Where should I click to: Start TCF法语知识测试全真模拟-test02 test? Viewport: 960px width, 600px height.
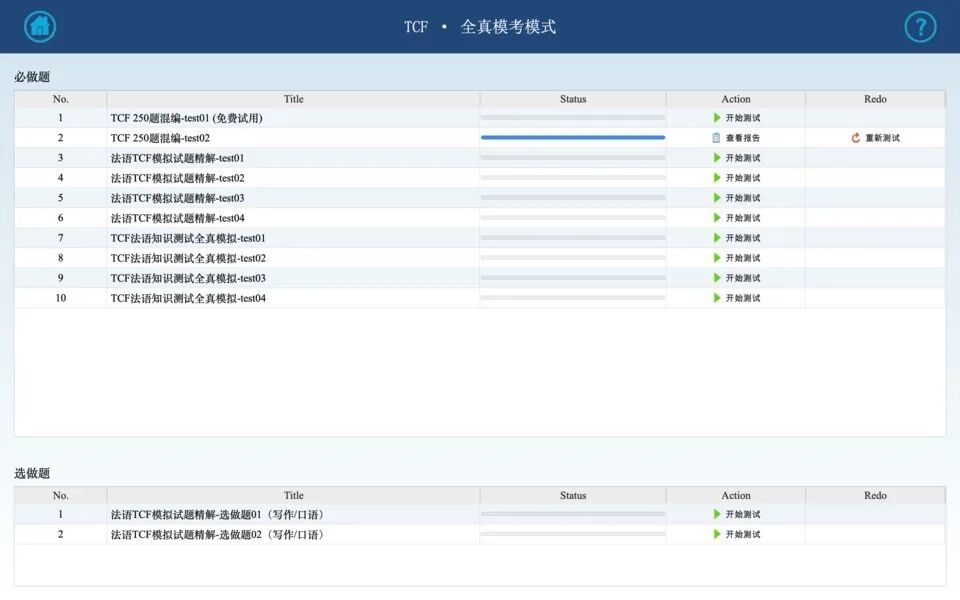point(737,258)
